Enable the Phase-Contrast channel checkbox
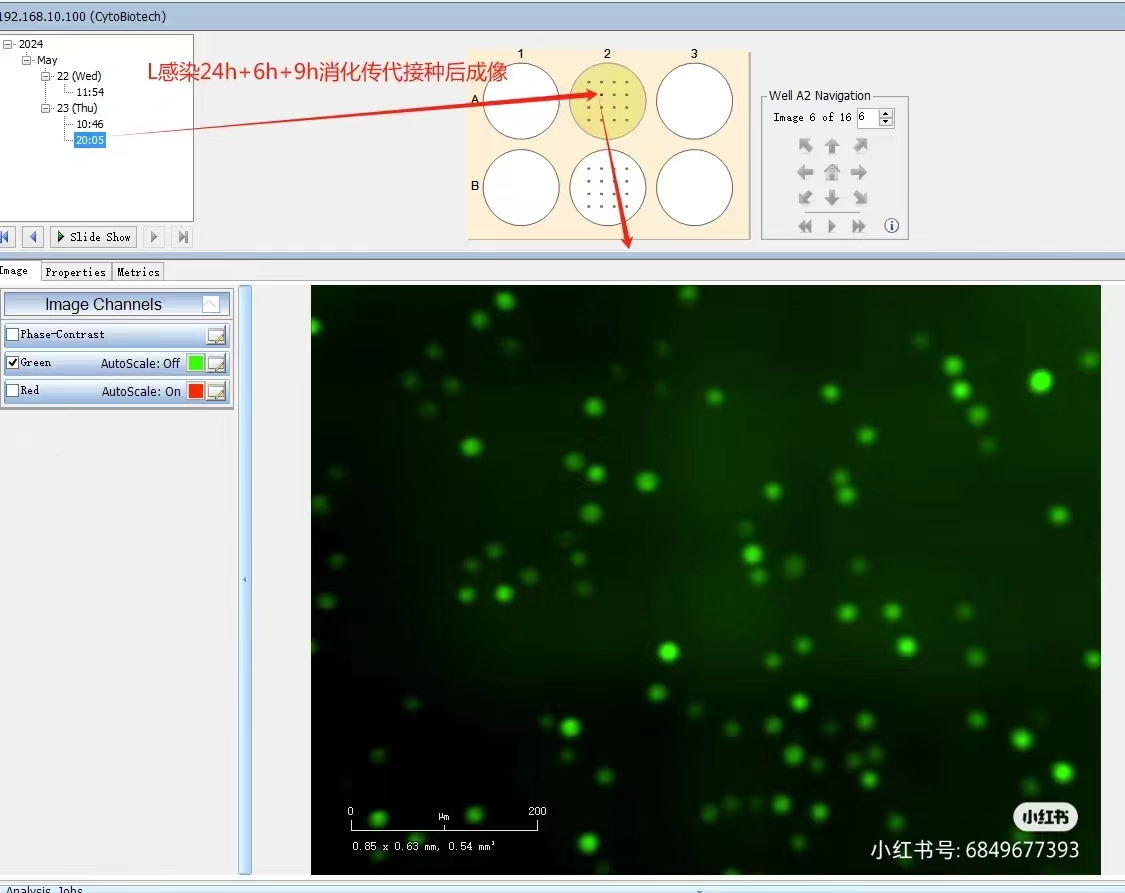1125x893 pixels. (12, 334)
